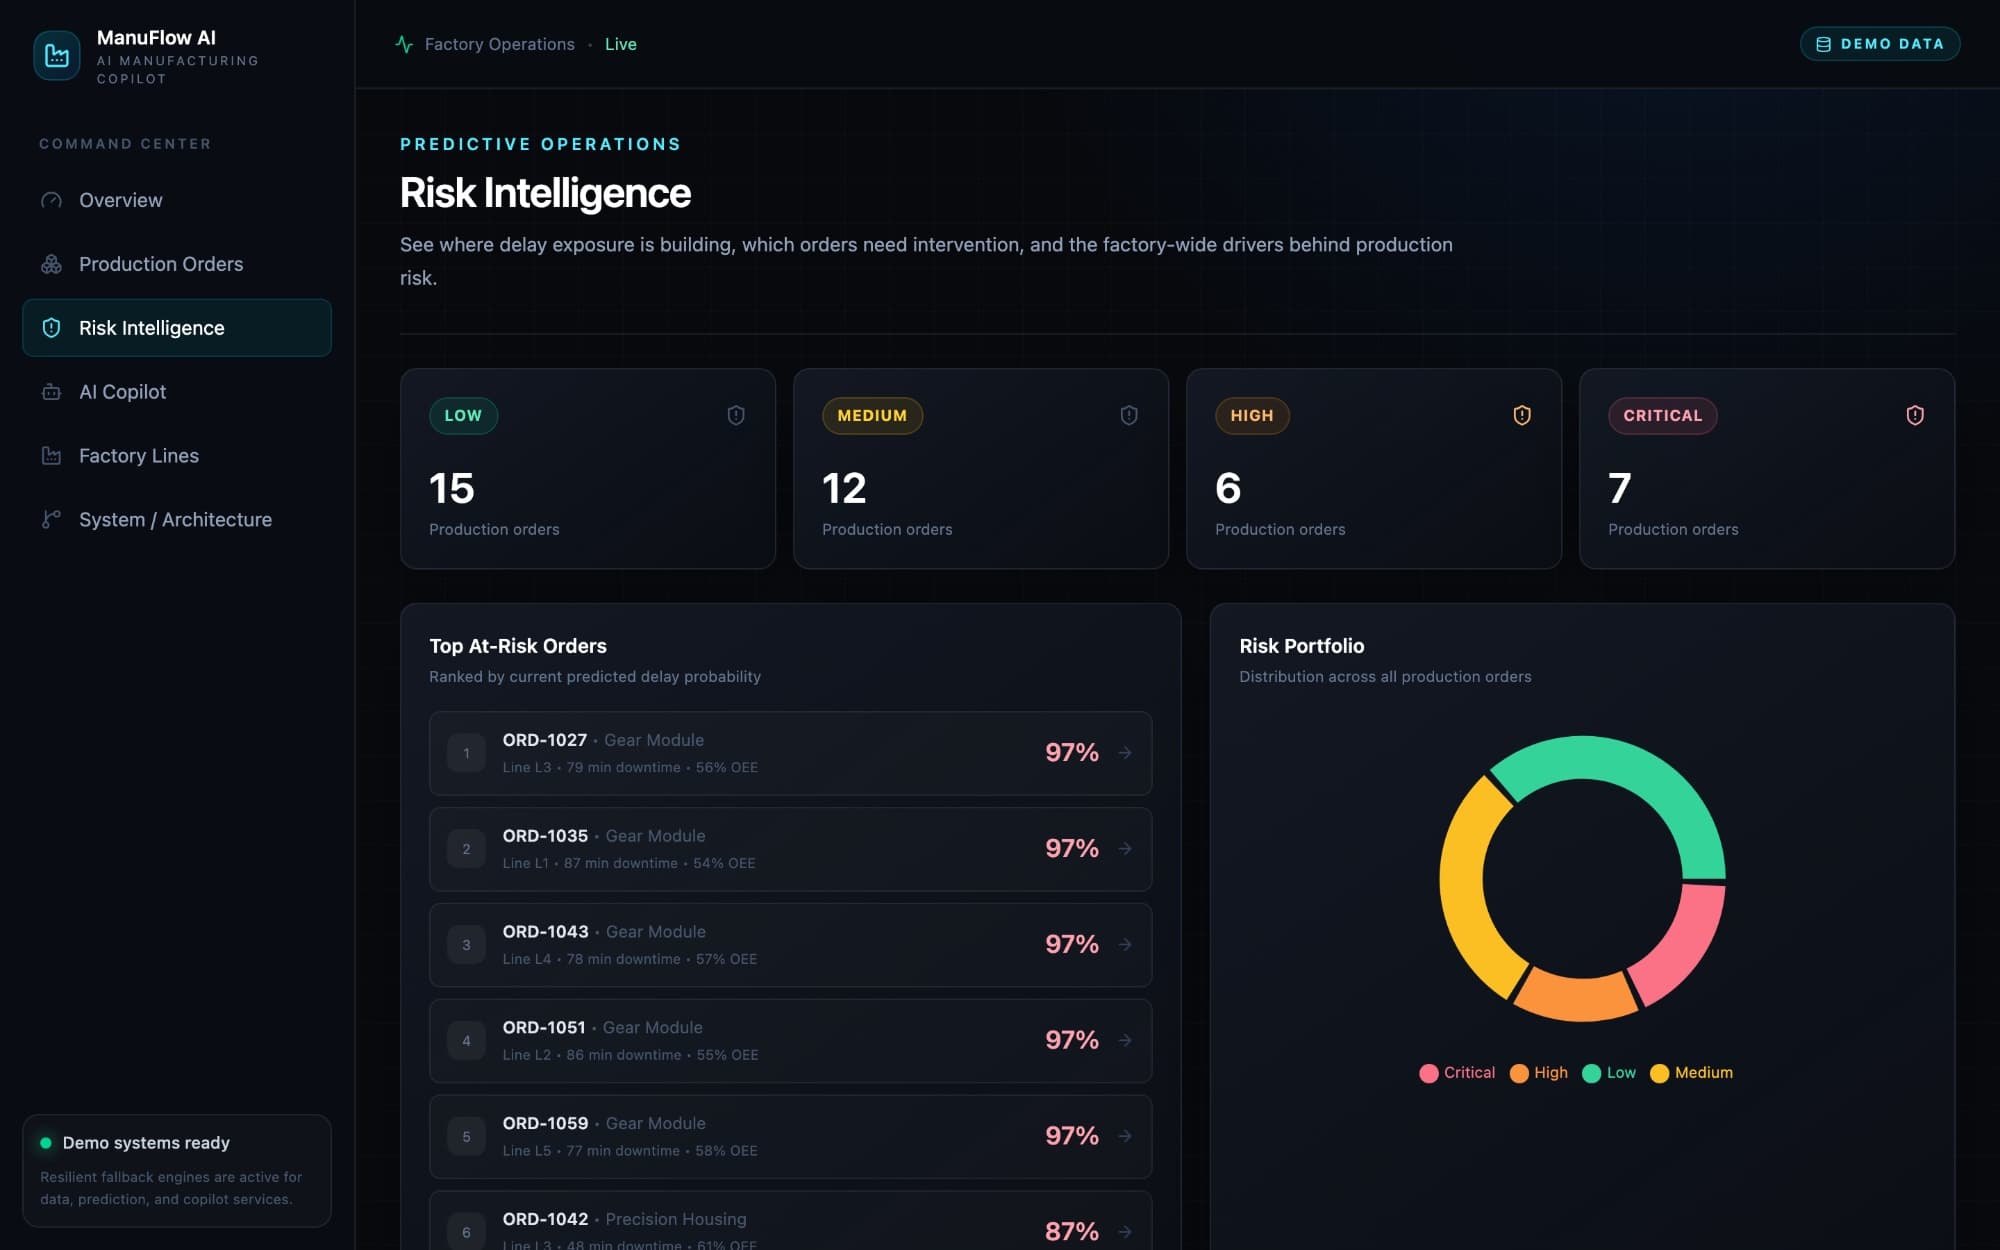Viewport: 2000px width, 1250px height.
Task: Click the arrow icon on ORD-1059 row
Action: 1125,1137
